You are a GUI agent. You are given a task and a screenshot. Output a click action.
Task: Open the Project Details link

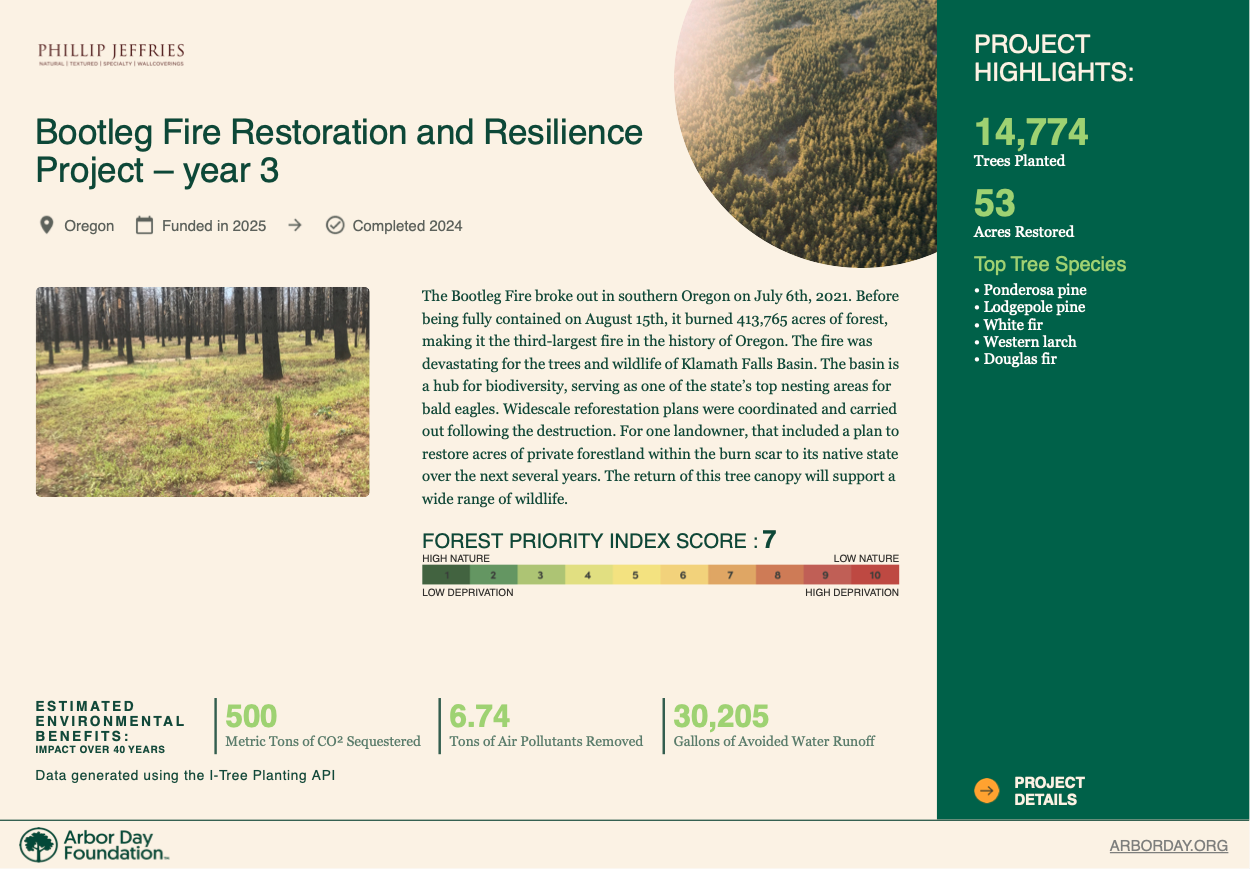[1049, 791]
